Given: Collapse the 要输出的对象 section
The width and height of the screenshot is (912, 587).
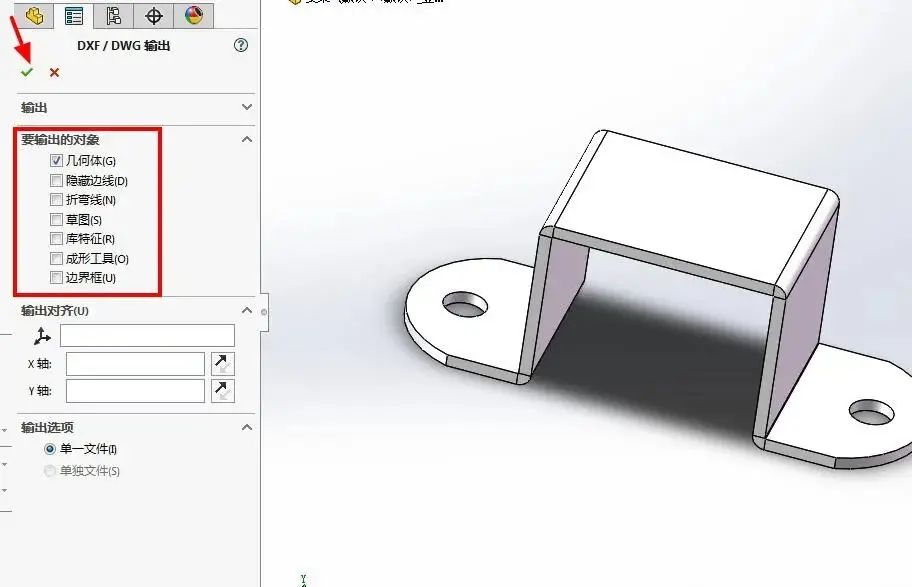Looking at the screenshot, I should 246,139.
